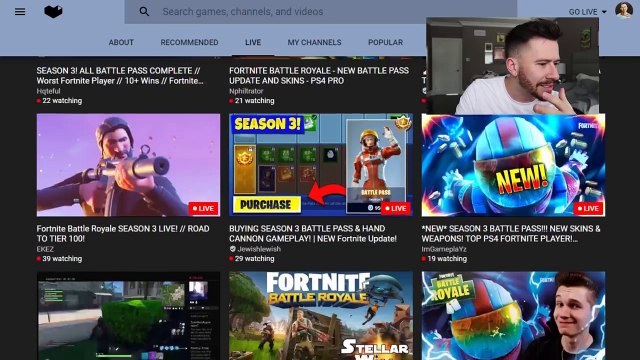
Task: Click the search magnifier icon
Action: (x=144, y=11)
